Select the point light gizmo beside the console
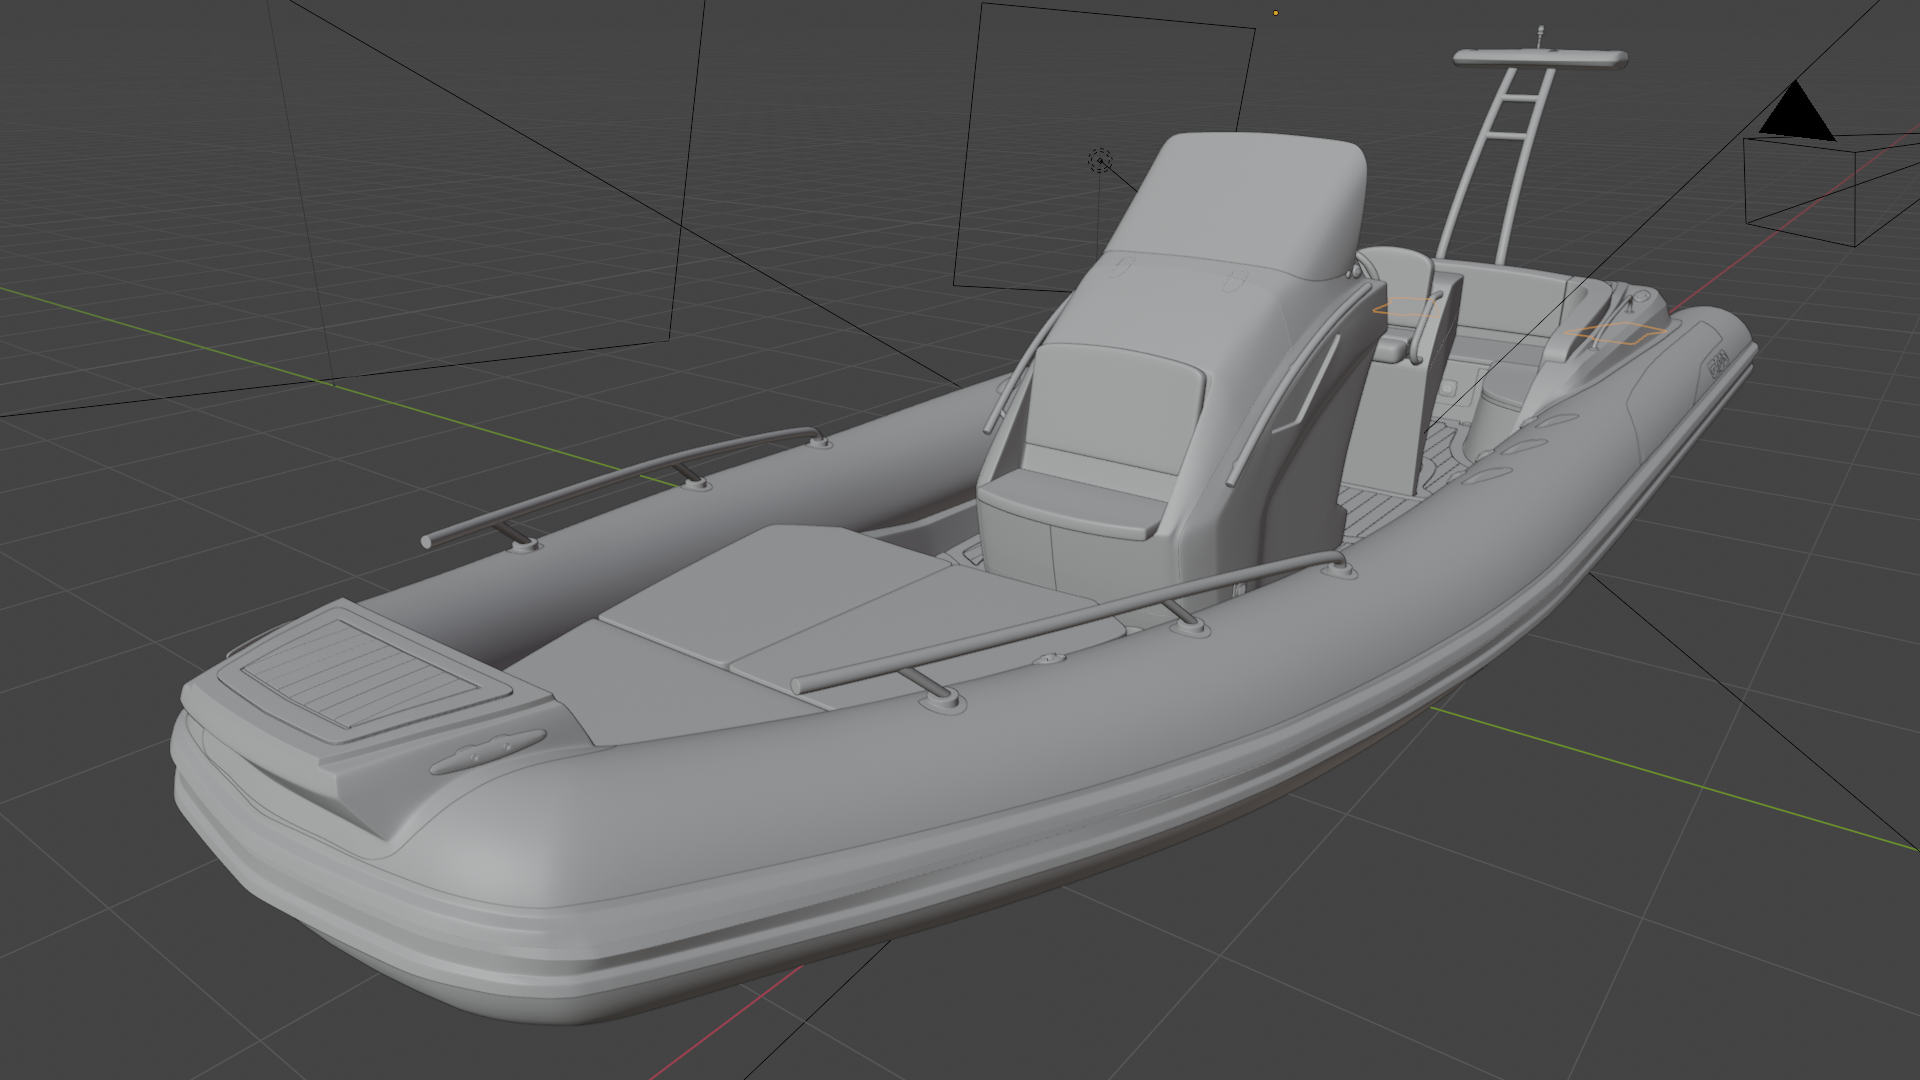This screenshot has width=1920, height=1080. pos(1100,160)
